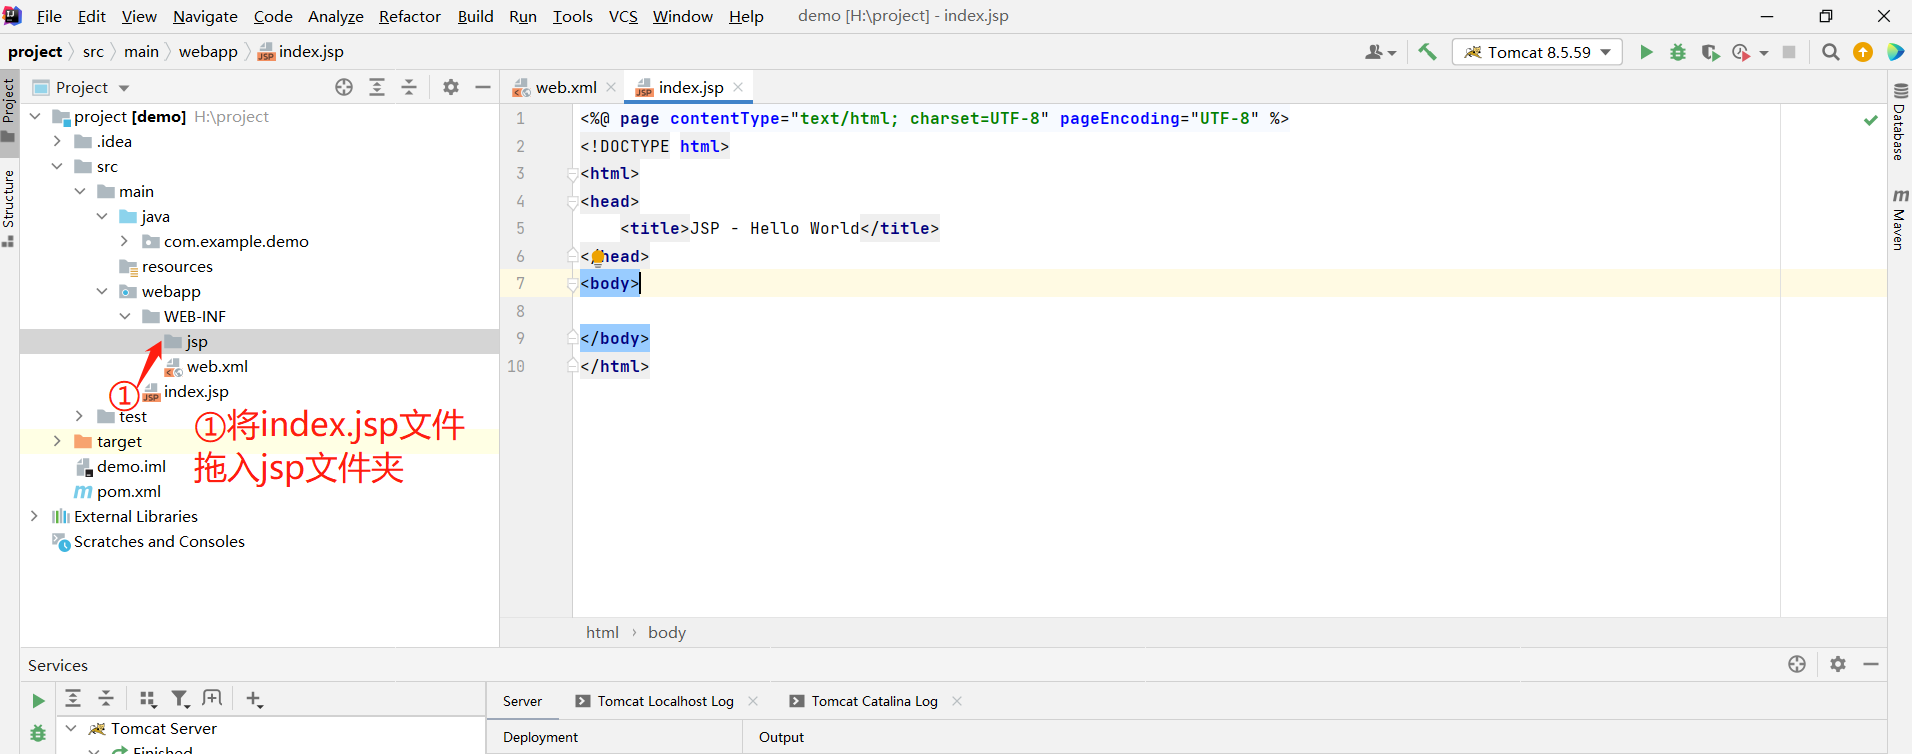Expand all in Project panel

[377, 87]
